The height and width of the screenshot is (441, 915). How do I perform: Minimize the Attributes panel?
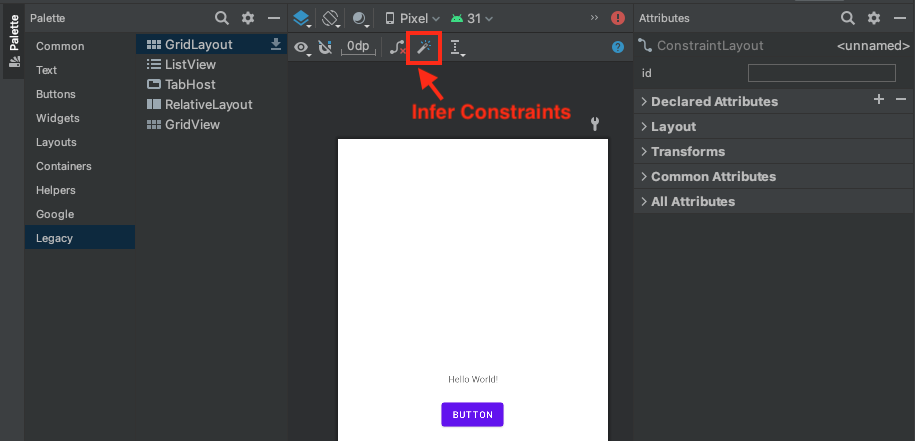coord(899,18)
